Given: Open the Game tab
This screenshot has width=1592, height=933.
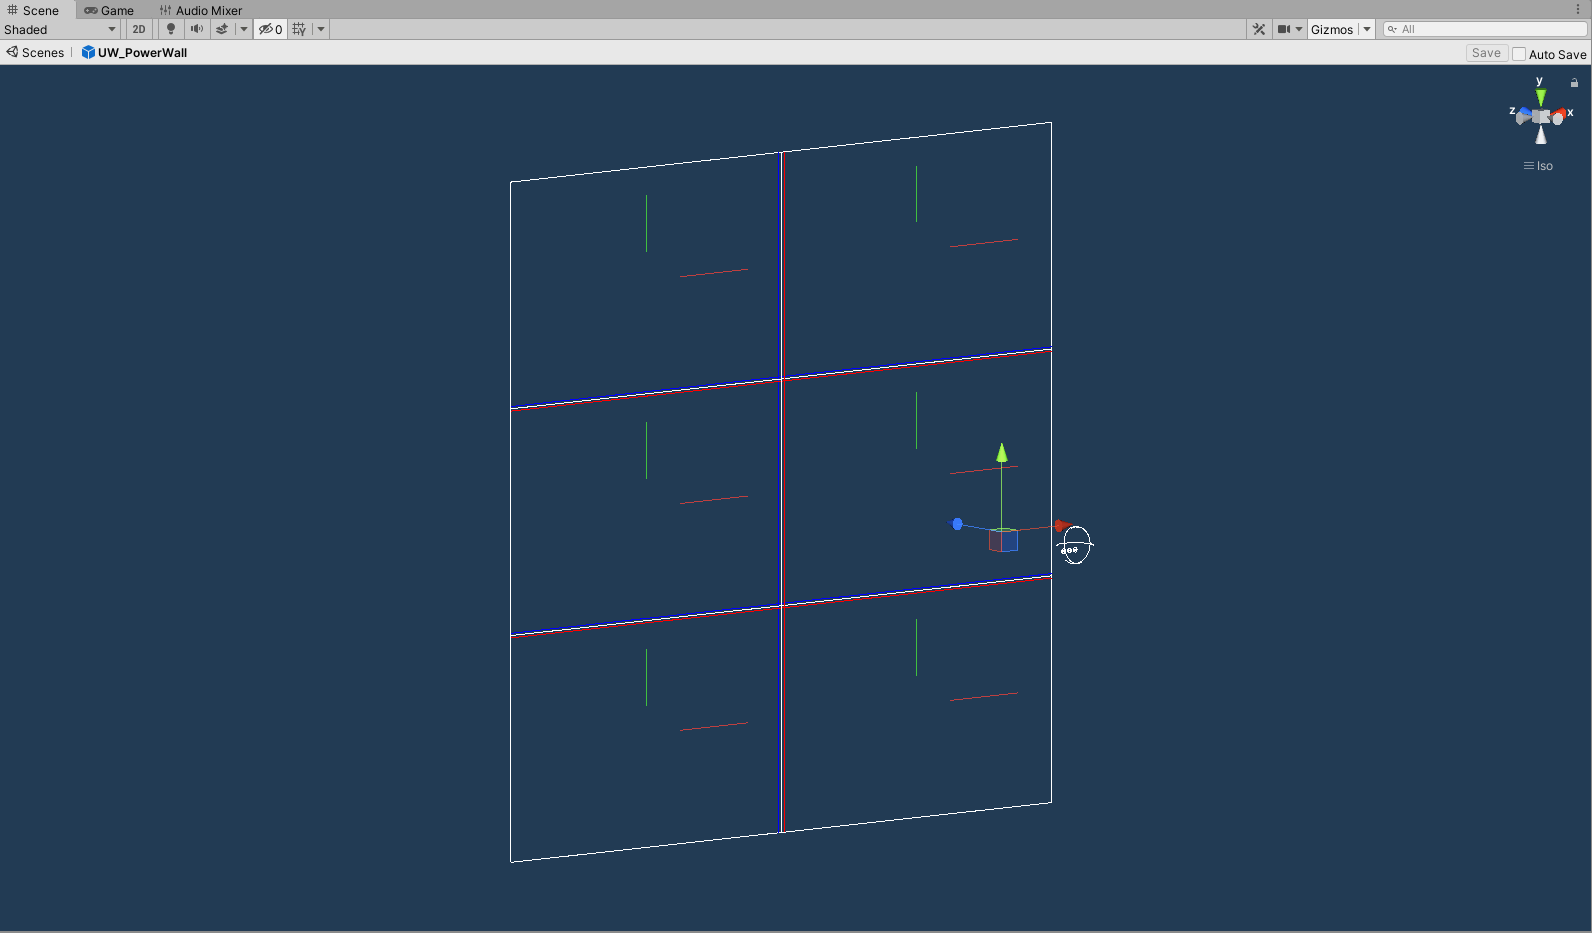Looking at the screenshot, I should tap(109, 10).
